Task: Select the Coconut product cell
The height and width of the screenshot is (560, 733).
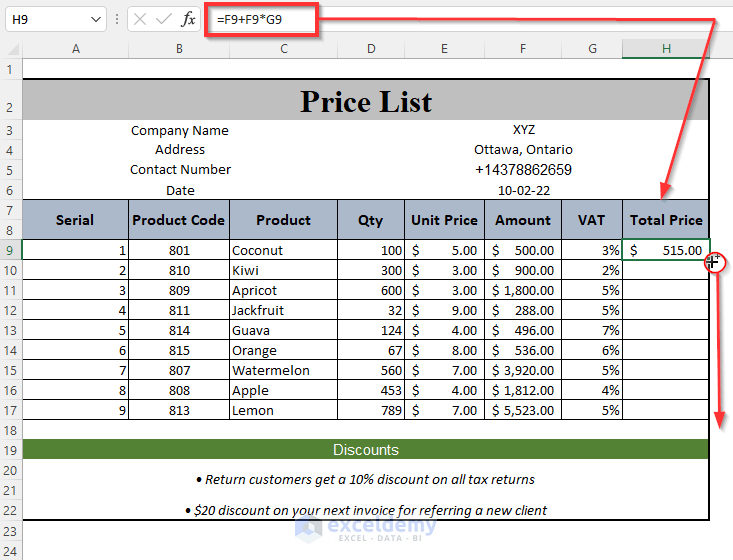Action: pyautogui.click(x=284, y=250)
